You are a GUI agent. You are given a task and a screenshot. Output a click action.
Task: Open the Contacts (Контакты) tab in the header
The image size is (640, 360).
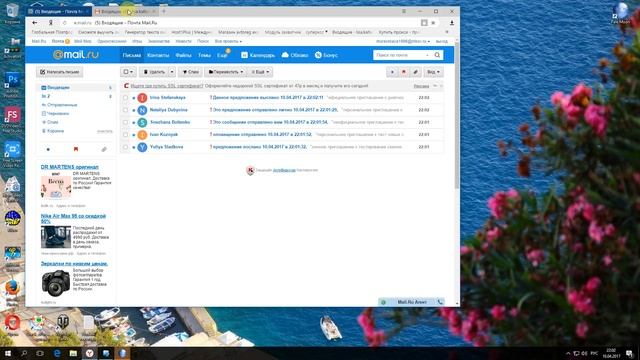(x=158, y=55)
